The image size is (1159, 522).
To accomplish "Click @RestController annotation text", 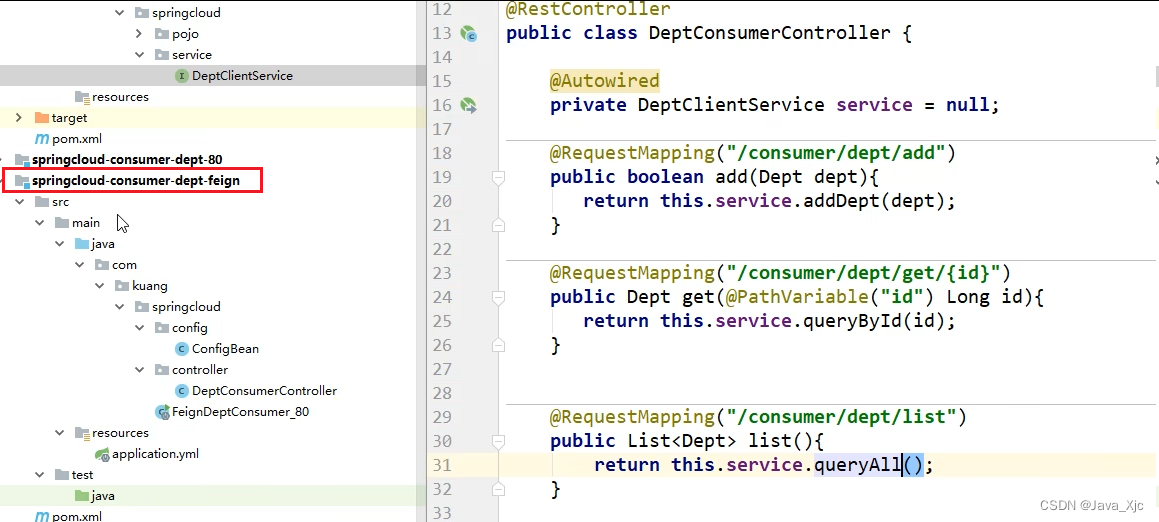I will (588, 9).
